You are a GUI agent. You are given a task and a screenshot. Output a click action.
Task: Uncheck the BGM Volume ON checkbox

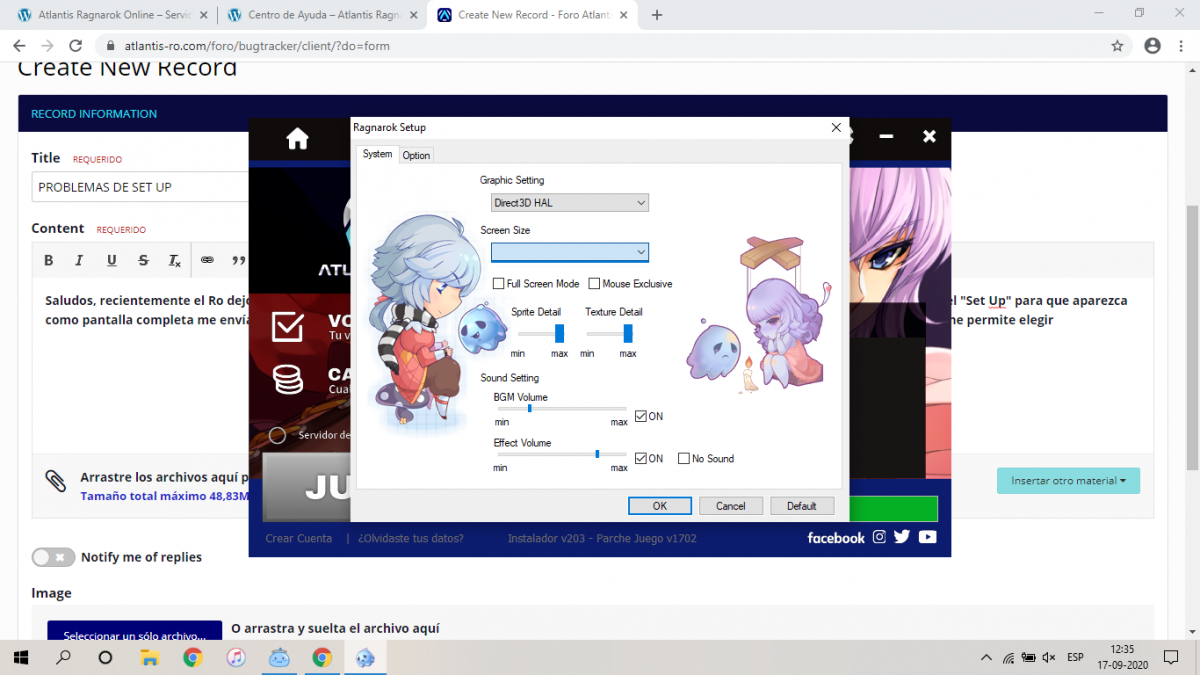[x=641, y=416]
